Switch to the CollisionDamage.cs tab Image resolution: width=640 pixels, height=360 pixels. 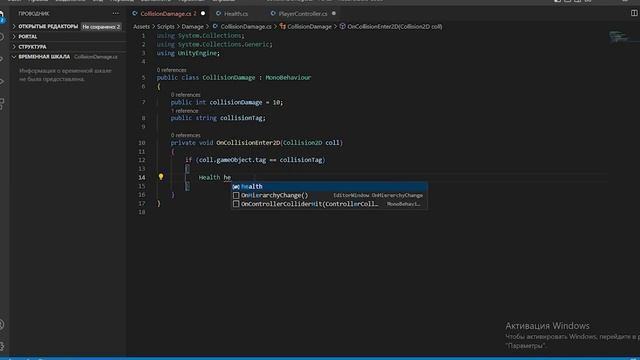(x=168, y=13)
